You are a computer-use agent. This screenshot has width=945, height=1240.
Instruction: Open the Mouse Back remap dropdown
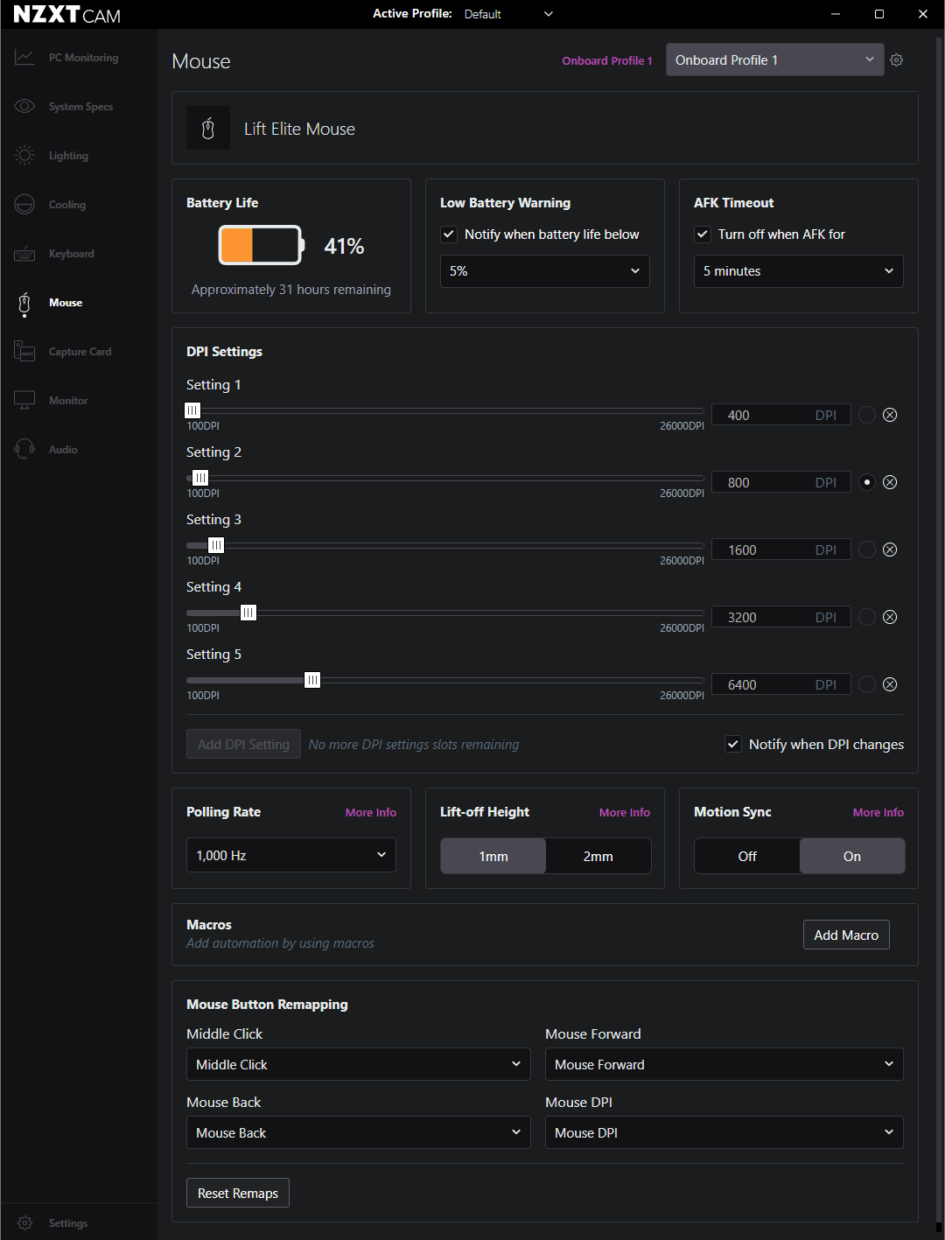click(x=358, y=1132)
